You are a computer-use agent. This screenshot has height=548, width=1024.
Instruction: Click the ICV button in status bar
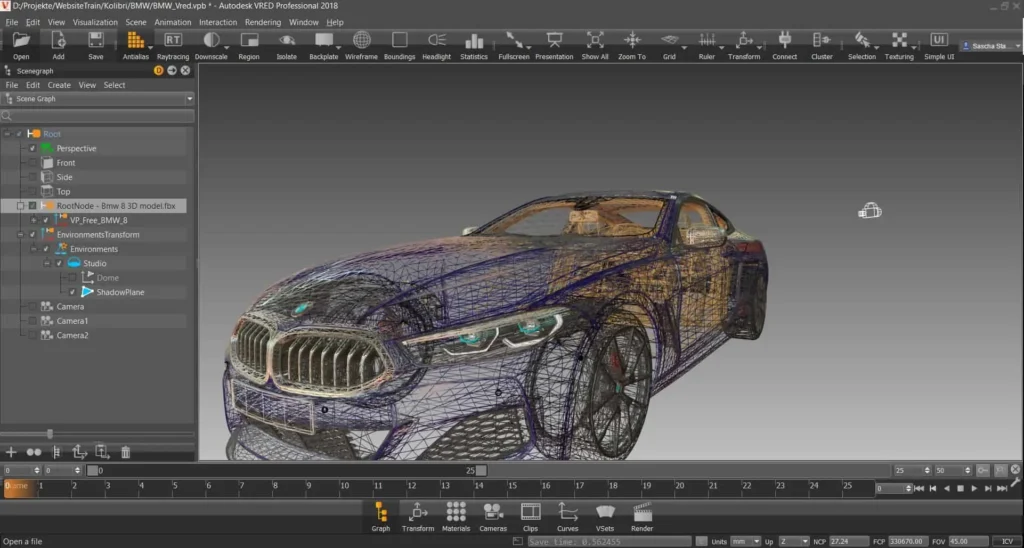point(1007,541)
